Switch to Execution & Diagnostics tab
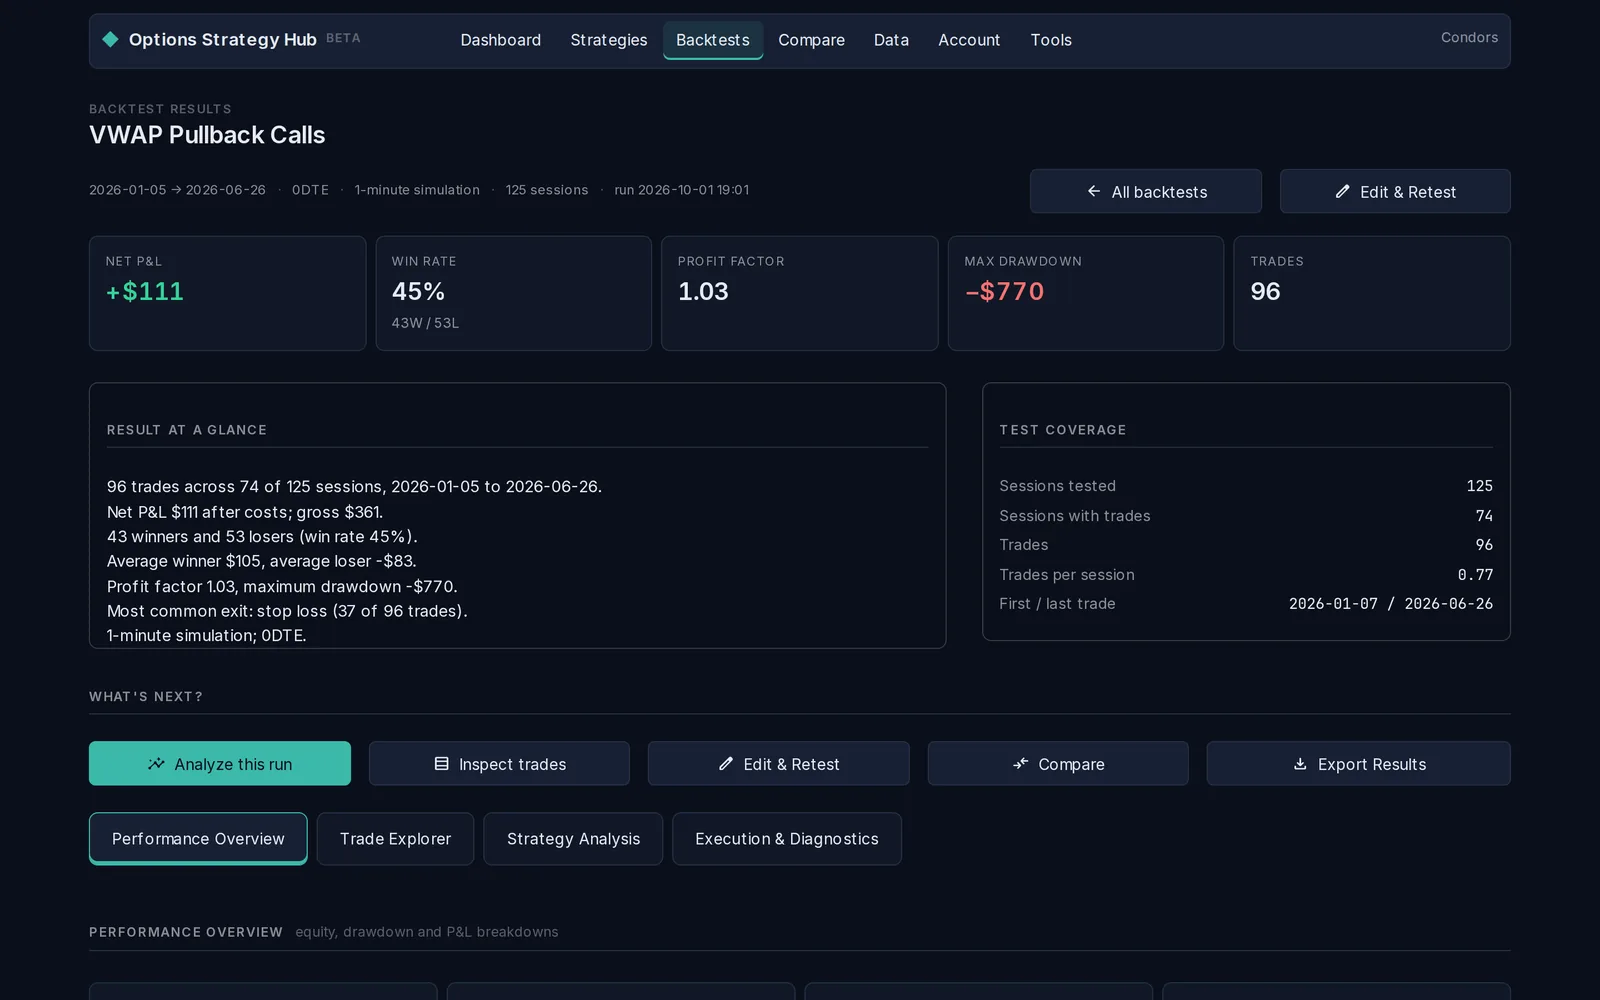Screen dimensions: 1600x1000 click(x=787, y=839)
